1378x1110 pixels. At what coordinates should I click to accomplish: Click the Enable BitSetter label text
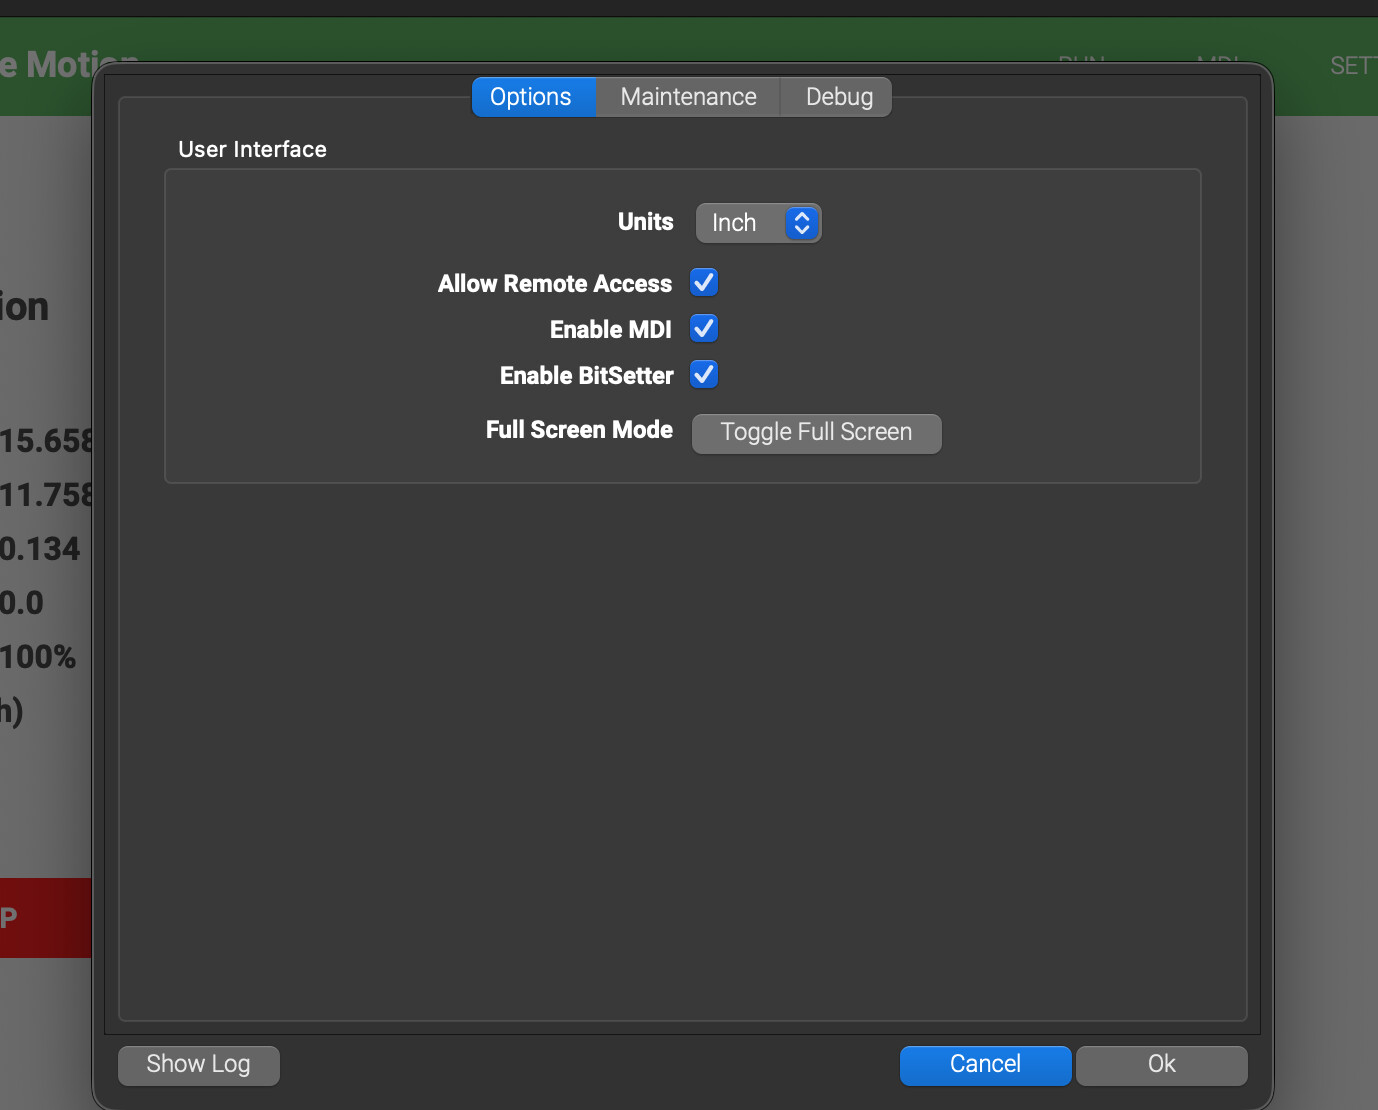[586, 376]
